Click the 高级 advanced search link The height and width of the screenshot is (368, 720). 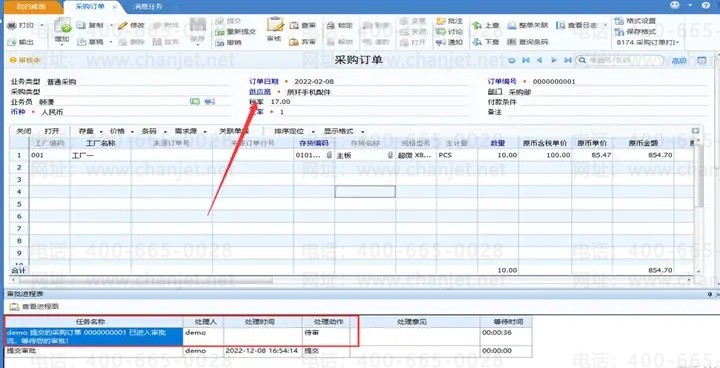[679, 61]
